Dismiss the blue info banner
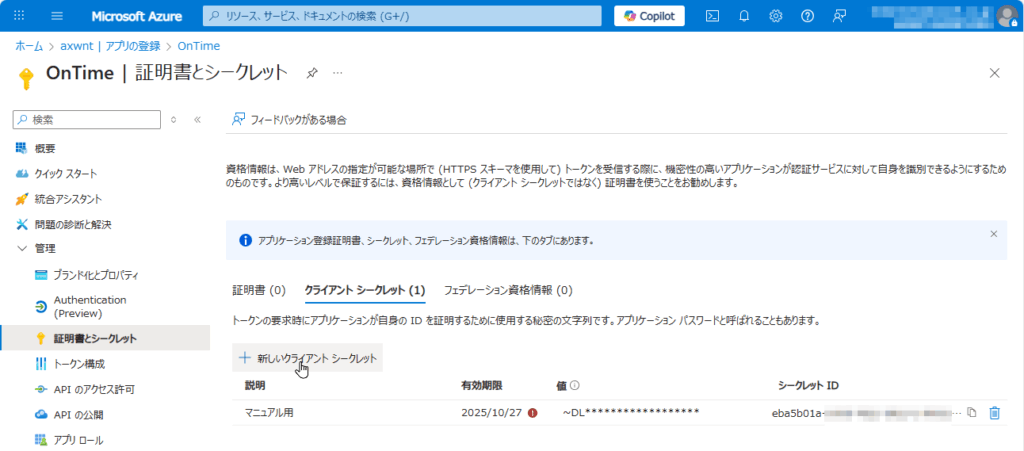 click(x=993, y=234)
